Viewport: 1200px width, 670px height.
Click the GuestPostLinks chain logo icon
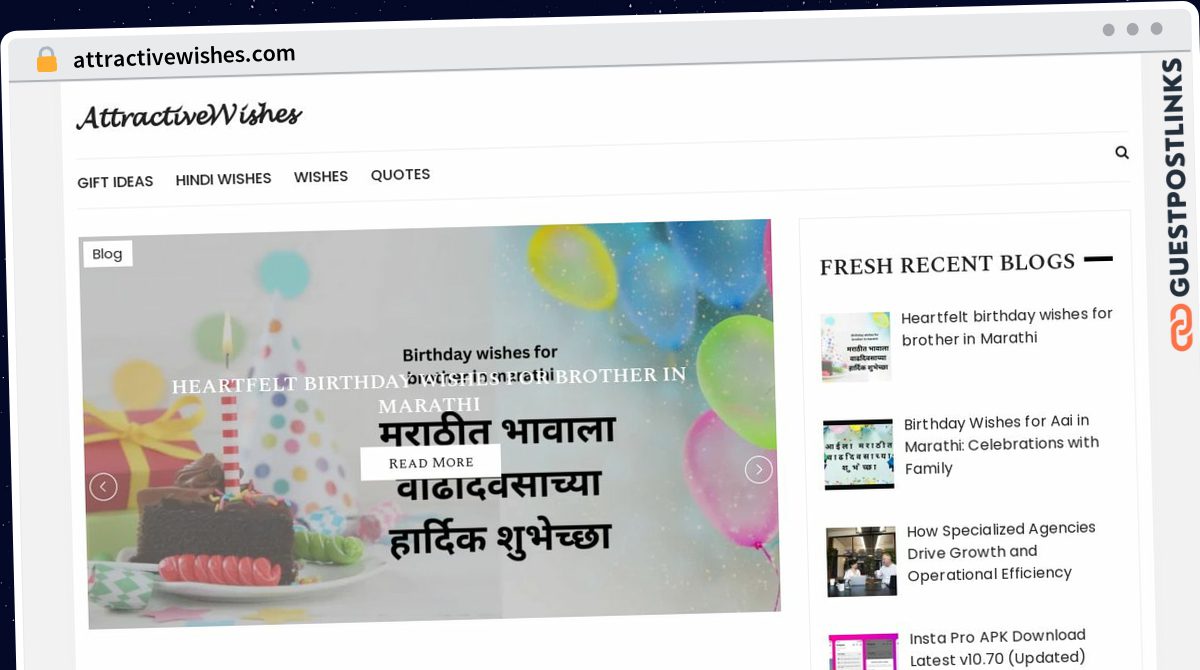pyautogui.click(x=1182, y=328)
